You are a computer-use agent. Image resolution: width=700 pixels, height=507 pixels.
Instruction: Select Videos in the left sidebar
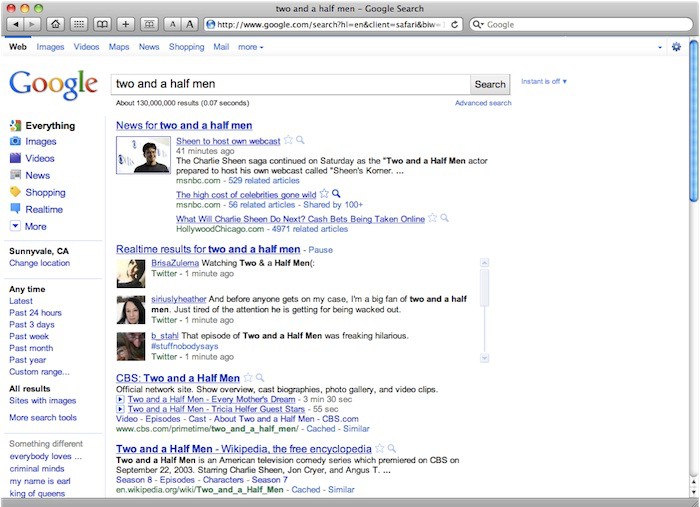pos(40,159)
